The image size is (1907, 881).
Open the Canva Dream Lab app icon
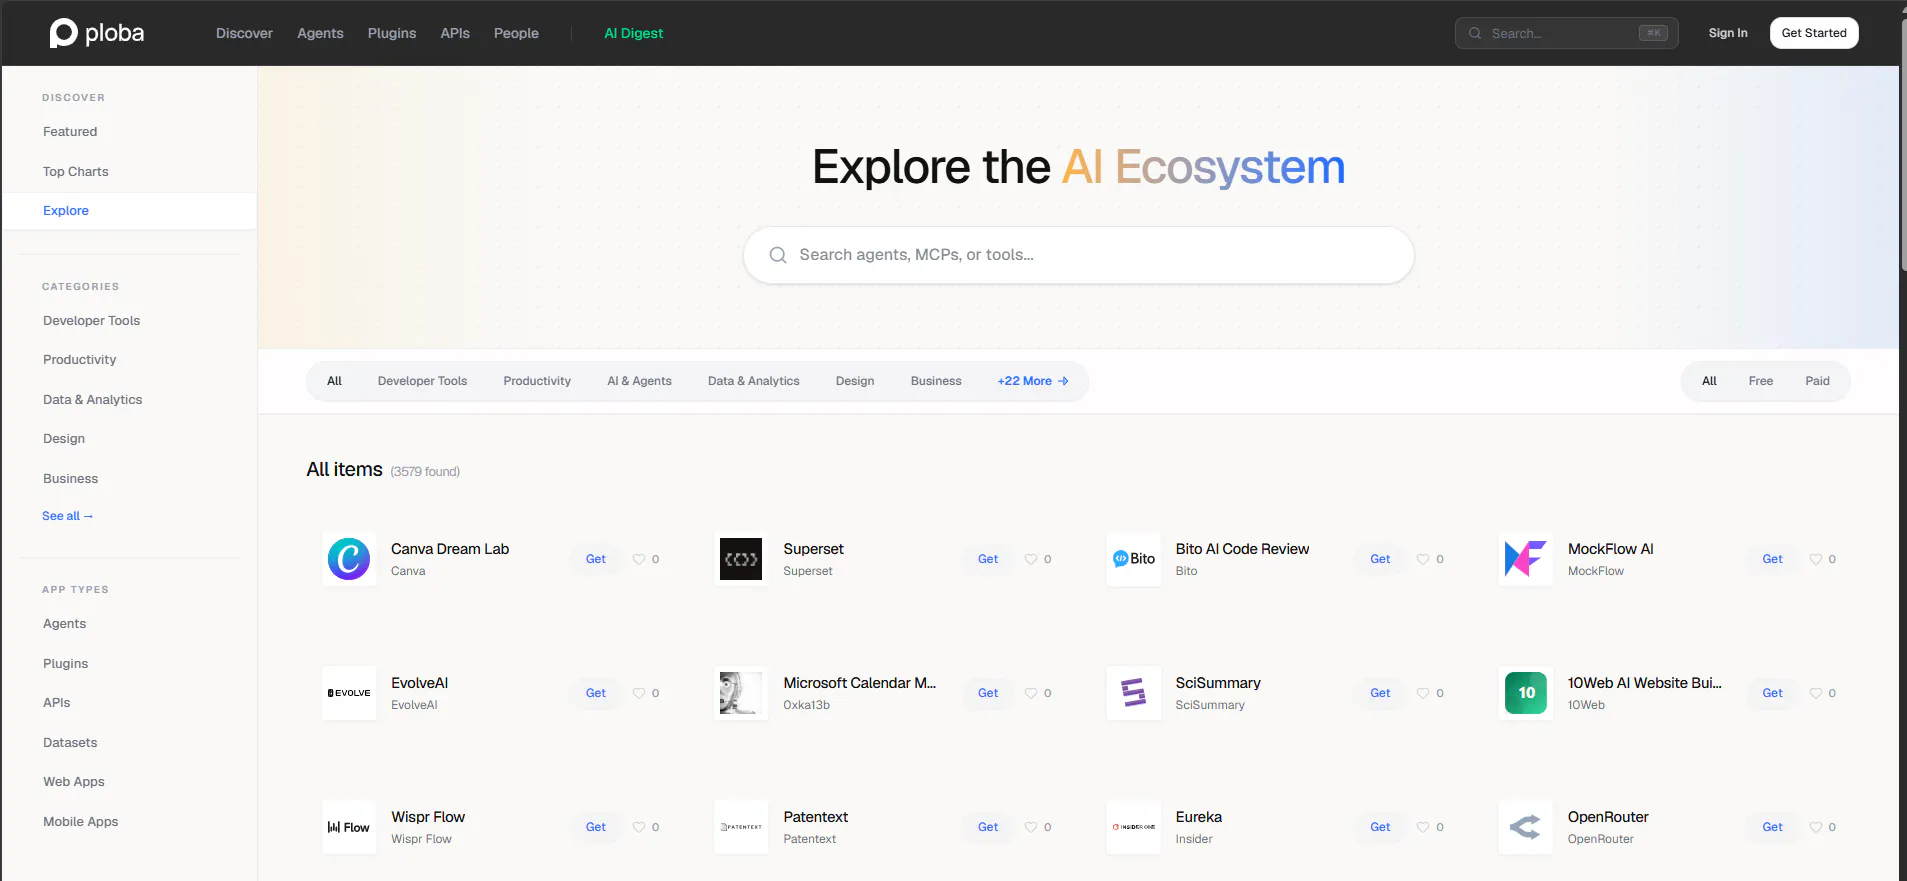(x=349, y=559)
